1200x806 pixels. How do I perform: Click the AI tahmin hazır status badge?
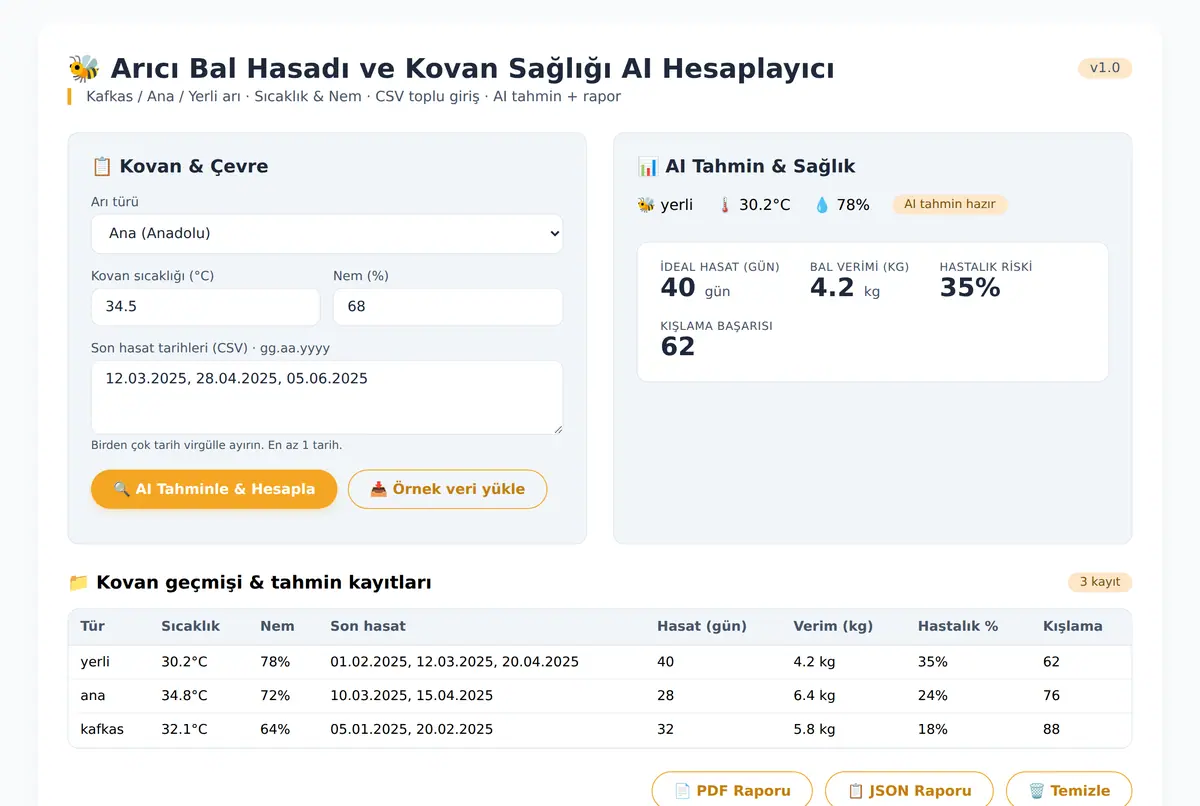point(950,204)
